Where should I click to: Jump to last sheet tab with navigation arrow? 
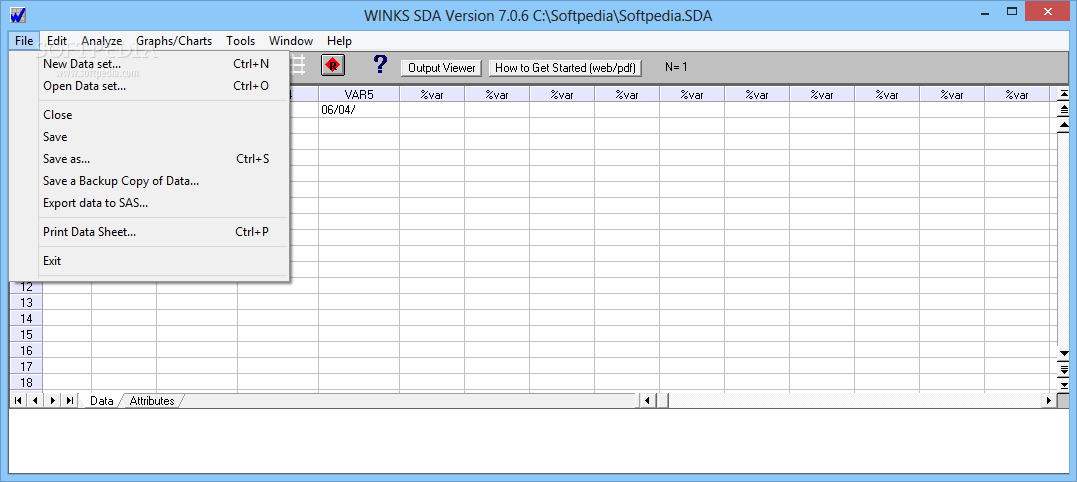pos(70,400)
